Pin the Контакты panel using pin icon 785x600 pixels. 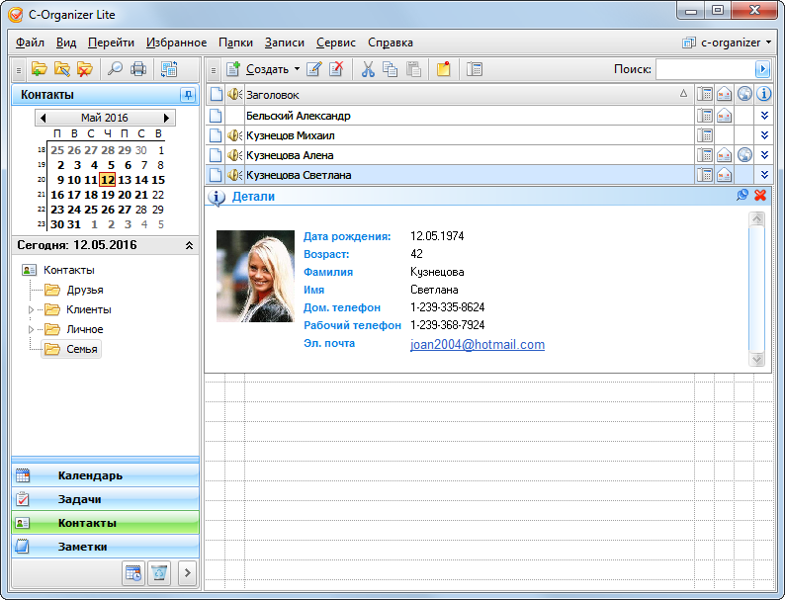(187, 95)
